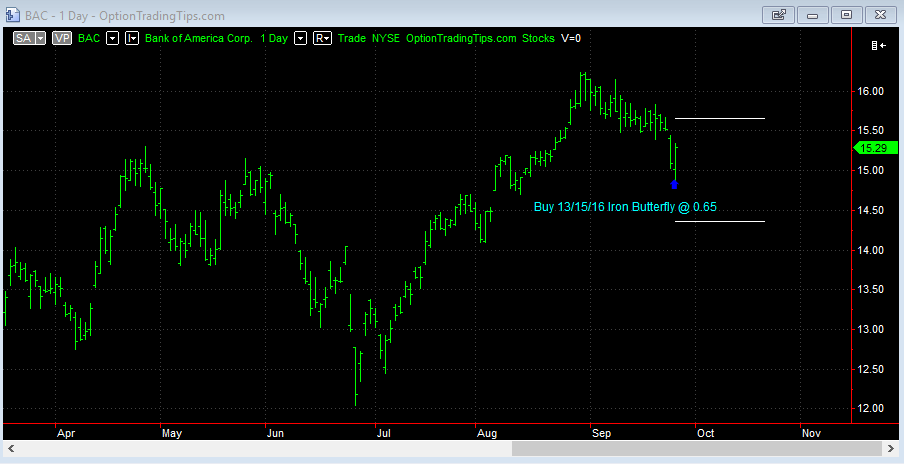Click the 16.00 price axis label
Screen dimensions: 904x464
[870, 91]
